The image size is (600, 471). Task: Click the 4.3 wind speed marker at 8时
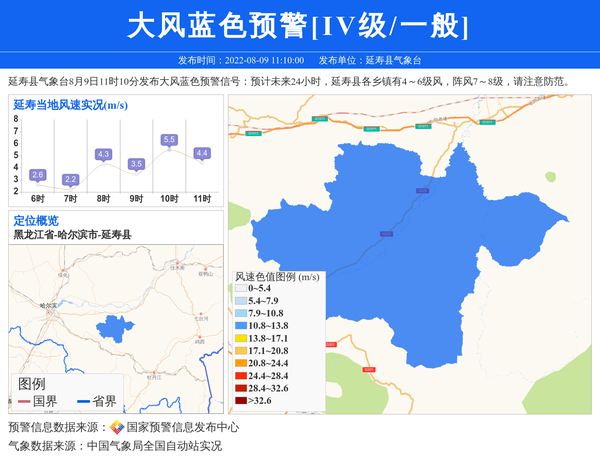click(x=103, y=155)
